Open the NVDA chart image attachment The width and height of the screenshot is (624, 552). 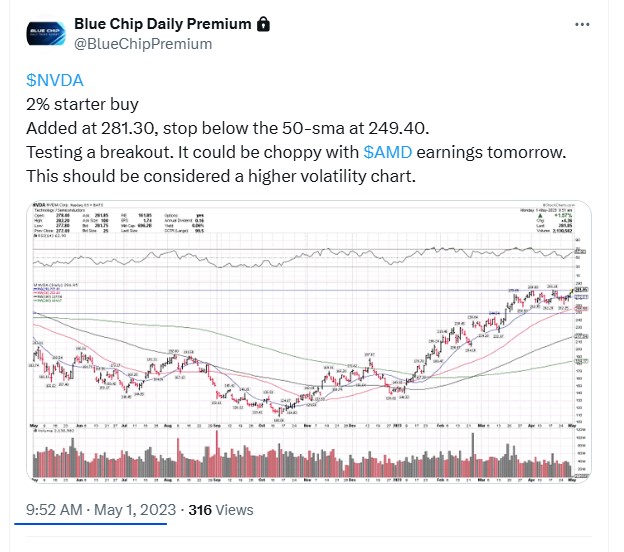tap(309, 342)
